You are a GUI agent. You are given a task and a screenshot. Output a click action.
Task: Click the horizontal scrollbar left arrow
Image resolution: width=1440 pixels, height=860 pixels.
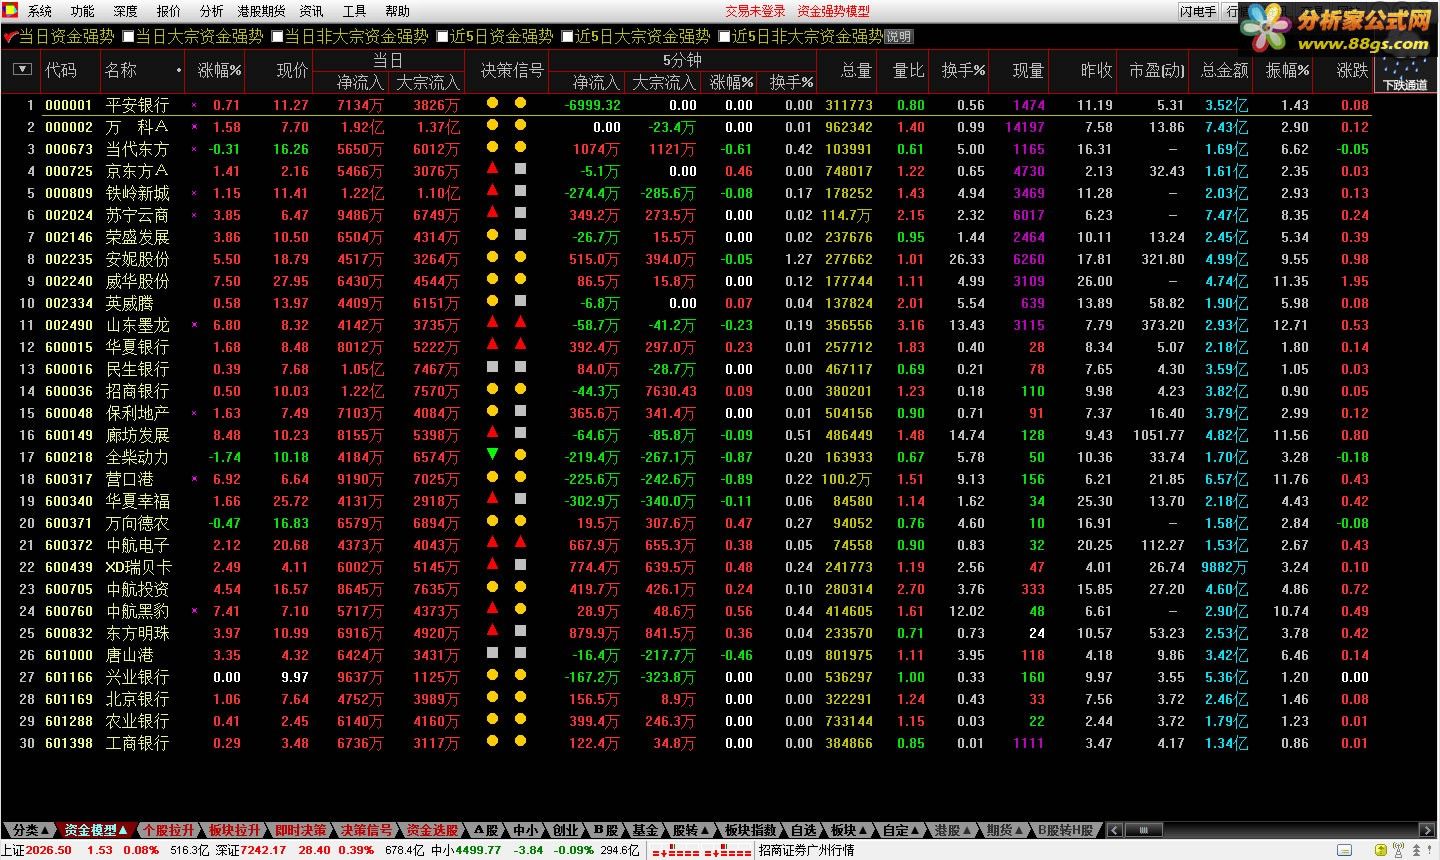(1113, 830)
